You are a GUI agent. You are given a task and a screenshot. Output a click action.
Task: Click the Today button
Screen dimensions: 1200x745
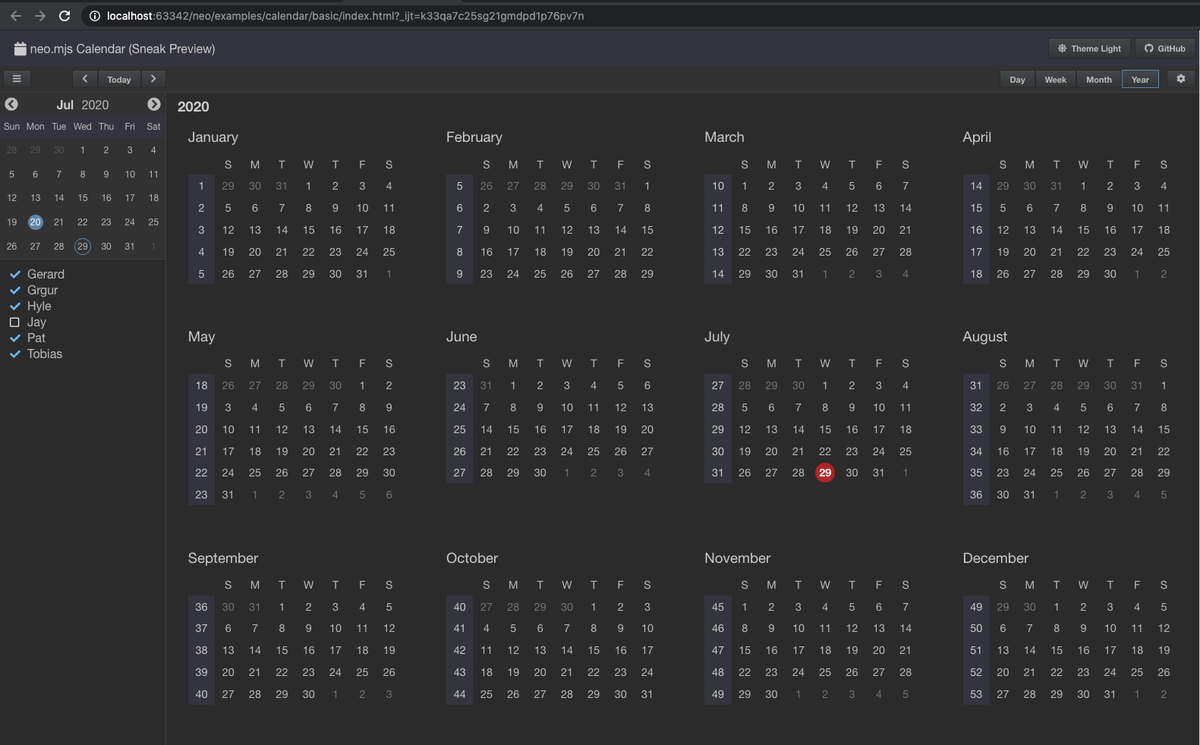tap(119, 79)
